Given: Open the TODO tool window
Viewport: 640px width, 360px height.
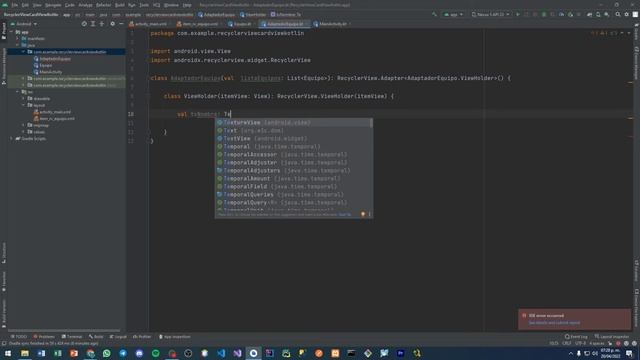Looking at the screenshot, I should 19,337.
